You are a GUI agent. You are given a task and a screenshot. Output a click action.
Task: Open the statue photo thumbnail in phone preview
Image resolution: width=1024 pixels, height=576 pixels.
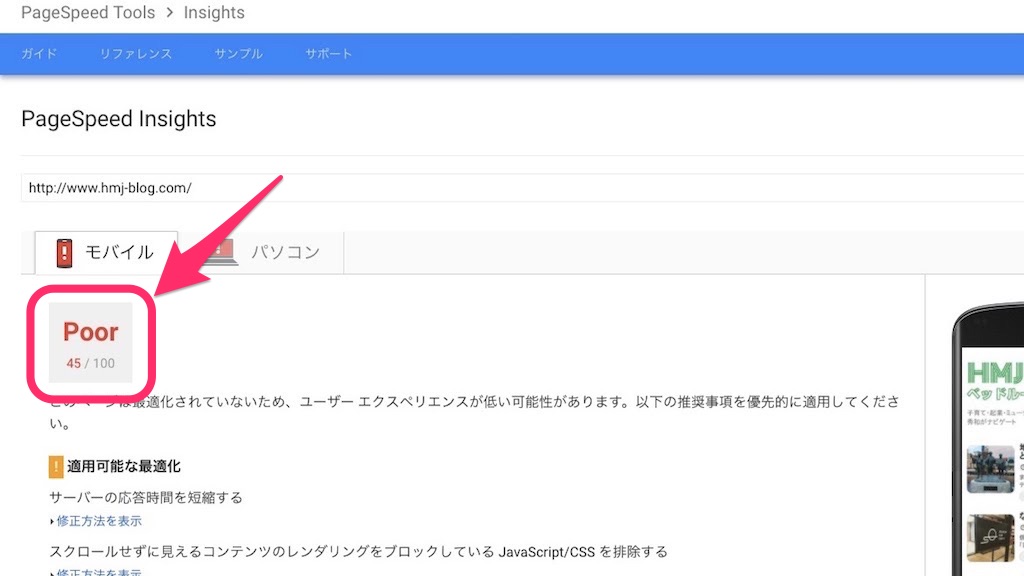tap(991, 469)
